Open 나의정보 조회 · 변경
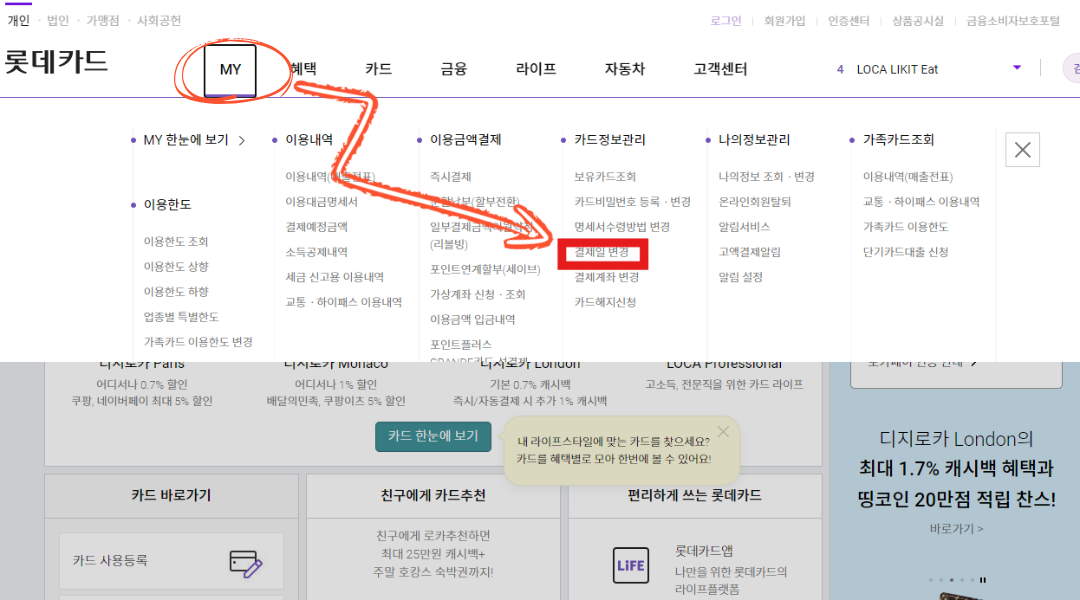Viewport: 1080px width, 600px height. [x=767, y=176]
